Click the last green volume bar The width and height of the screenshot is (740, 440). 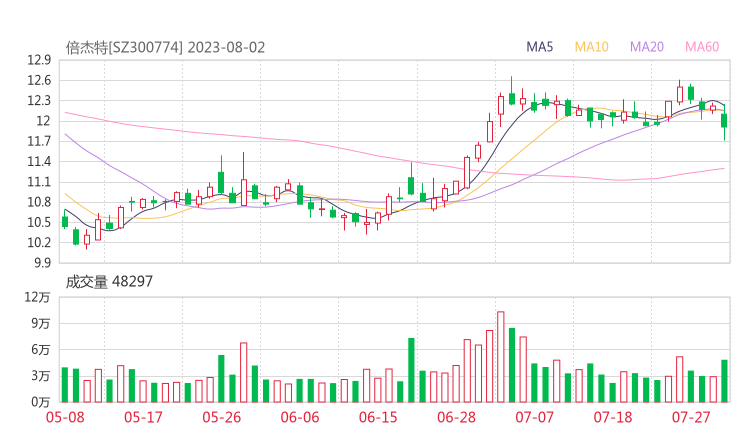(724, 381)
